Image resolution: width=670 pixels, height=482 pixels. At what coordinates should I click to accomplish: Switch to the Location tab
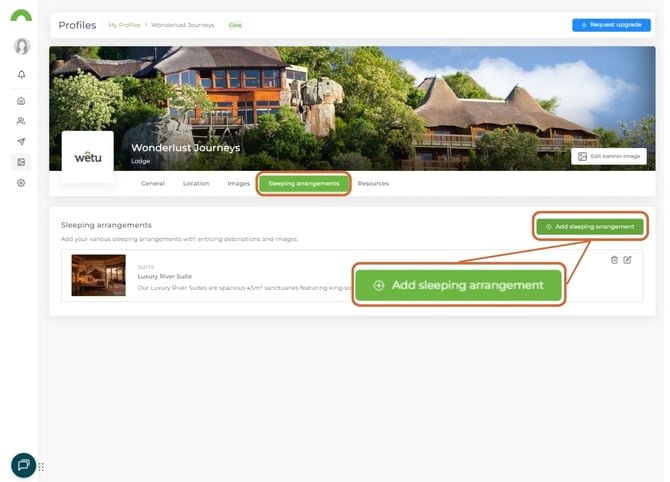coord(196,184)
